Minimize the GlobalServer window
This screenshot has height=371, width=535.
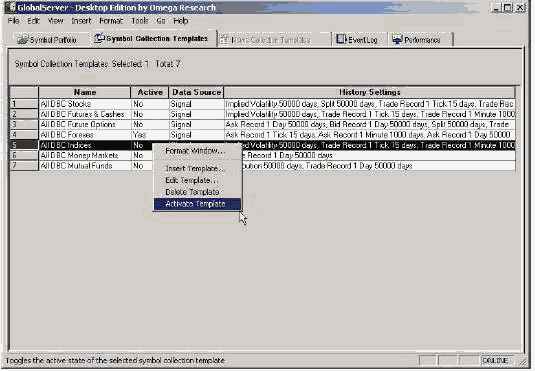click(496, 8)
